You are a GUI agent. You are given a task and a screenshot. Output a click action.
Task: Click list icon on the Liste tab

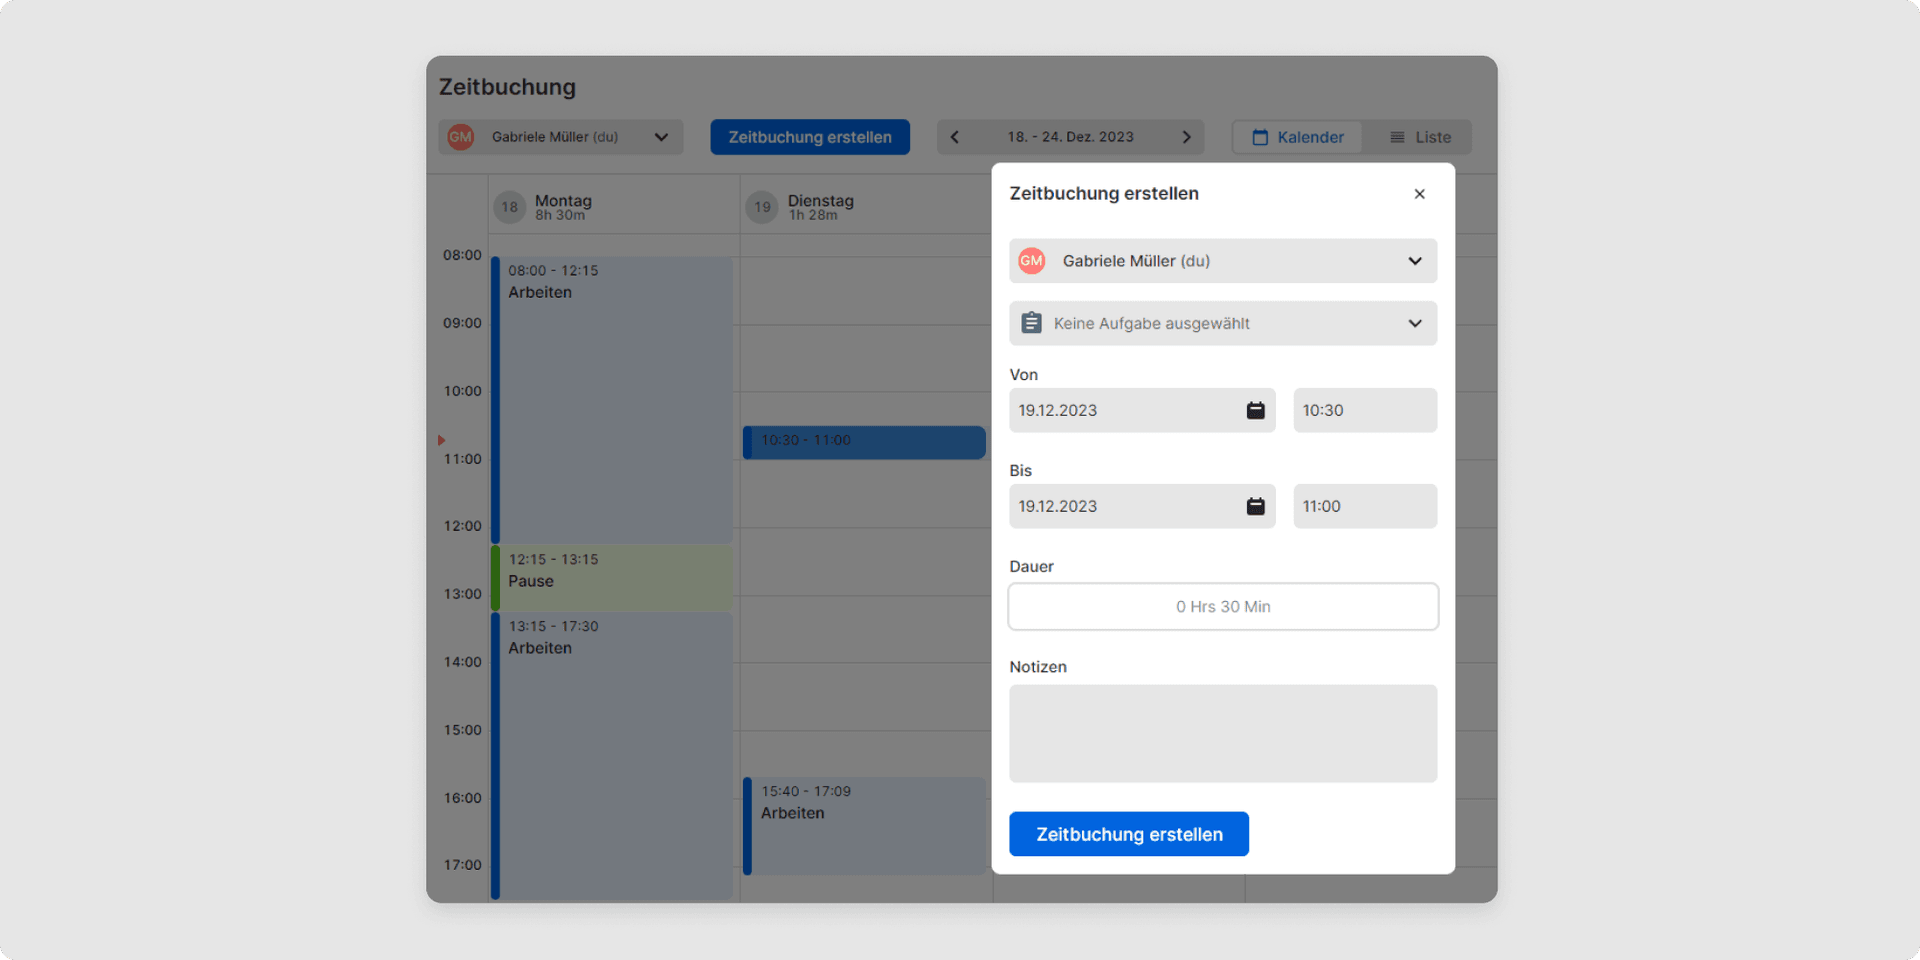[x=1397, y=137]
